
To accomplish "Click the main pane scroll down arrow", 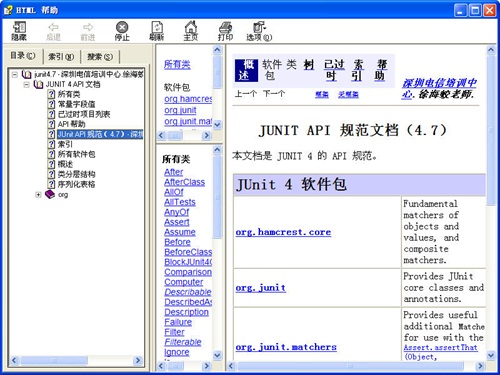I will pyautogui.click(x=491, y=356).
